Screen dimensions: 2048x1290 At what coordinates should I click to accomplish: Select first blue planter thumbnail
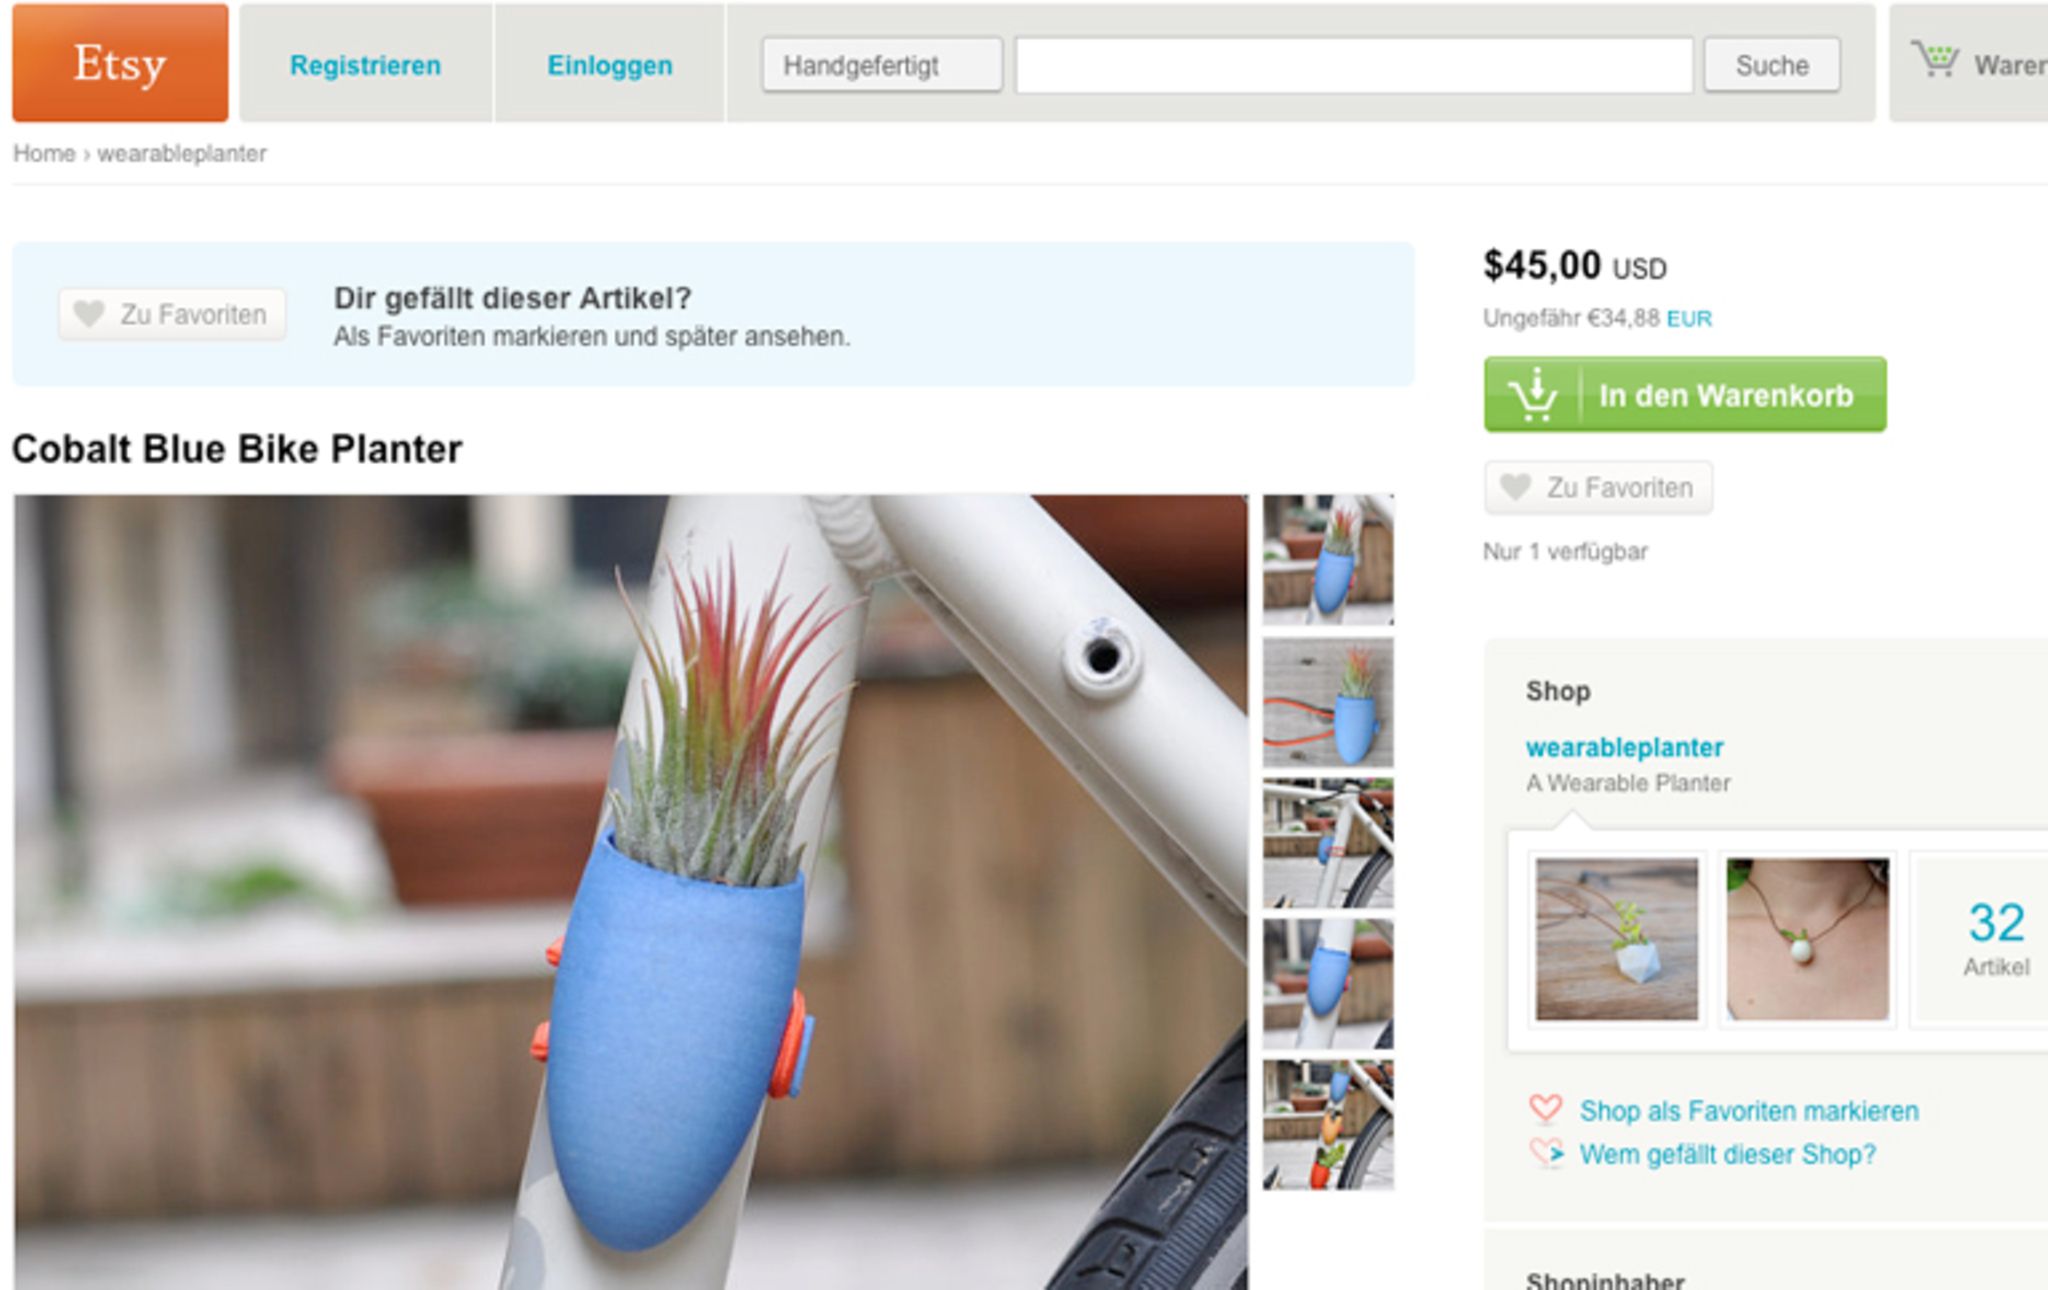[x=1328, y=559]
